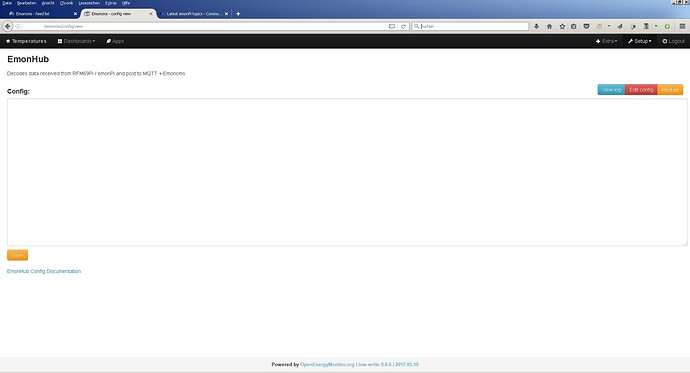This screenshot has width=690, height=373.
Task: Open the Pocket shield icon
Action: (x=586, y=26)
